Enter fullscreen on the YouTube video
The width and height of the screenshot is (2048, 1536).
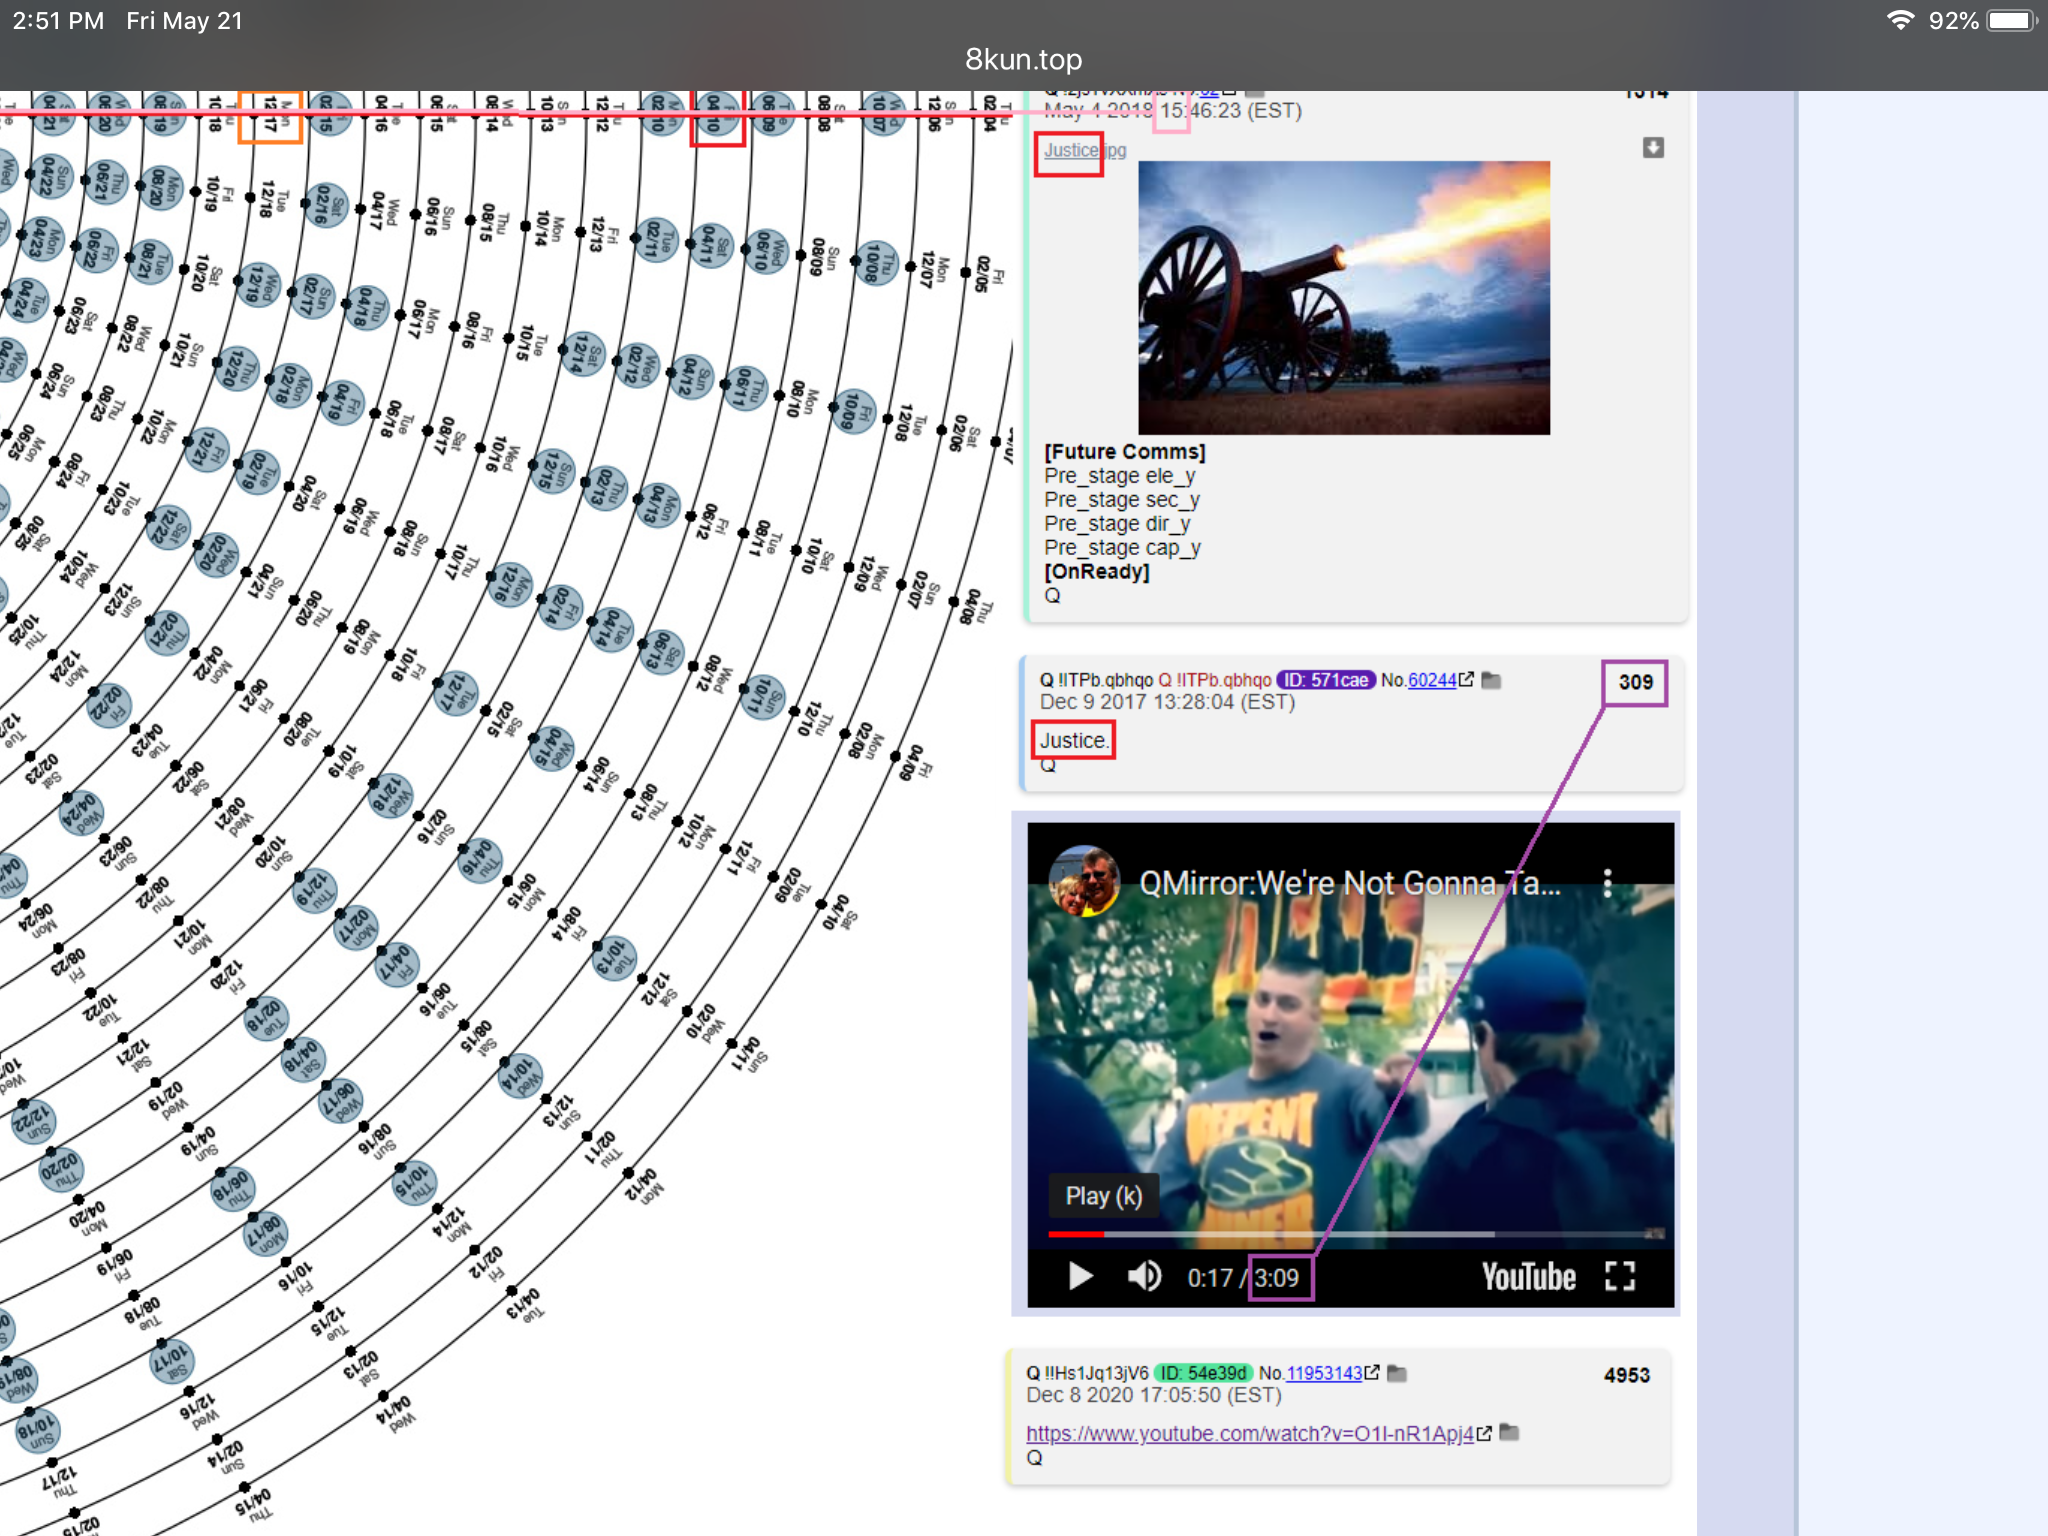tap(1620, 1276)
